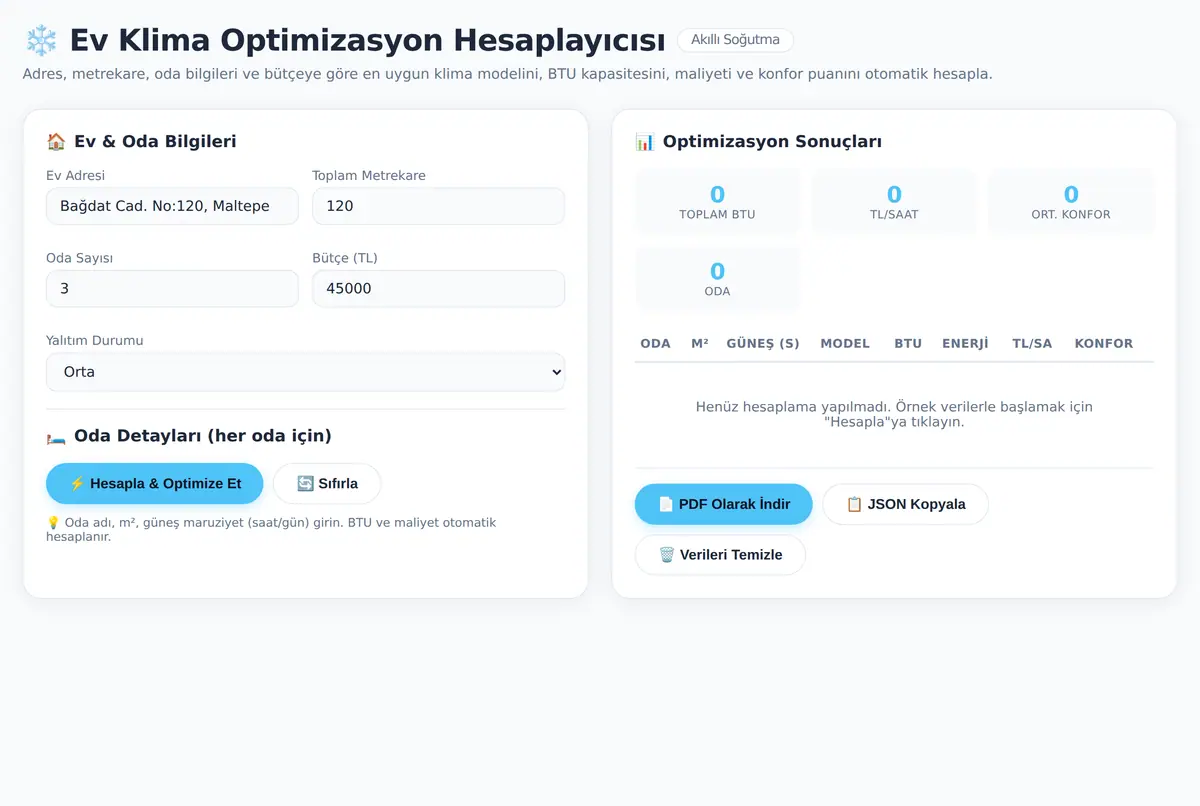This screenshot has width=1200, height=806.
Task: Click the subtitle starting 'Adres, metrekare, oda bilgileri'
Action: (507, 74)
